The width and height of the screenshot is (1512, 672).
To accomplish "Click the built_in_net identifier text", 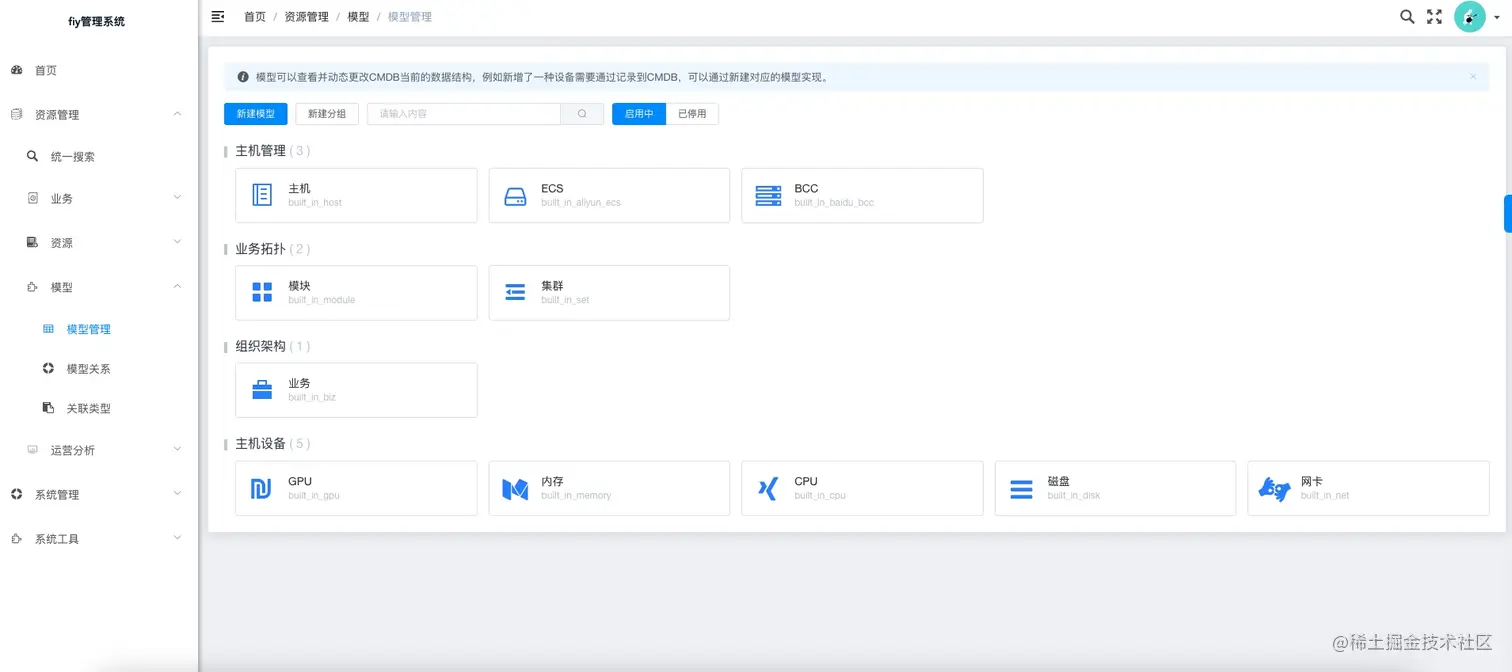I will click(1325, 496).
